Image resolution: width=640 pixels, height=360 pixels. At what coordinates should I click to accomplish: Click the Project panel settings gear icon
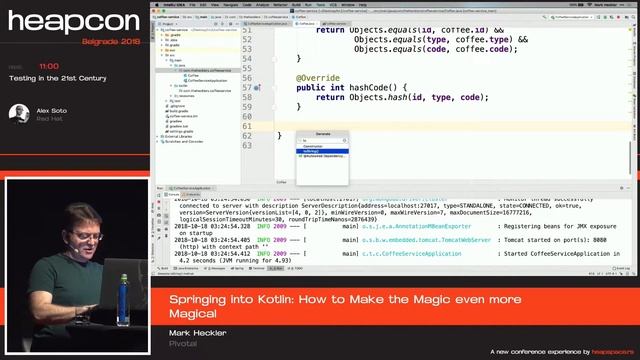click(230, 24)
